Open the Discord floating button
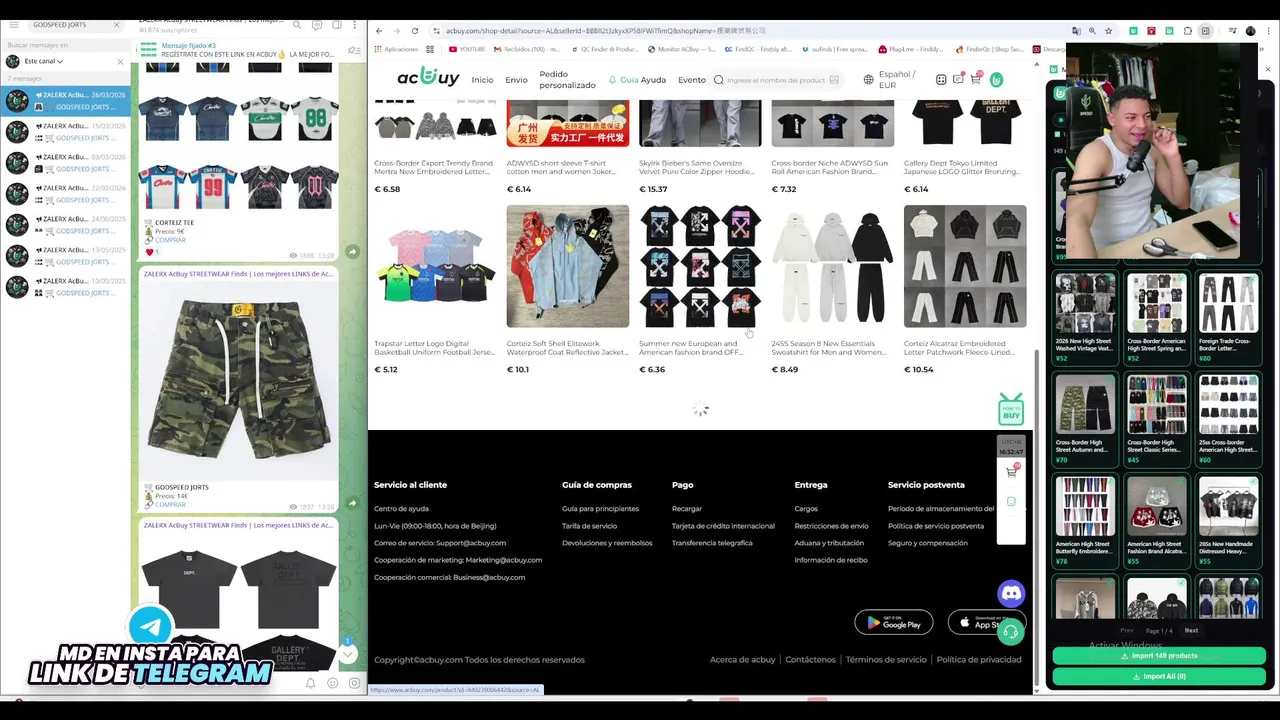 (1011, 593)
